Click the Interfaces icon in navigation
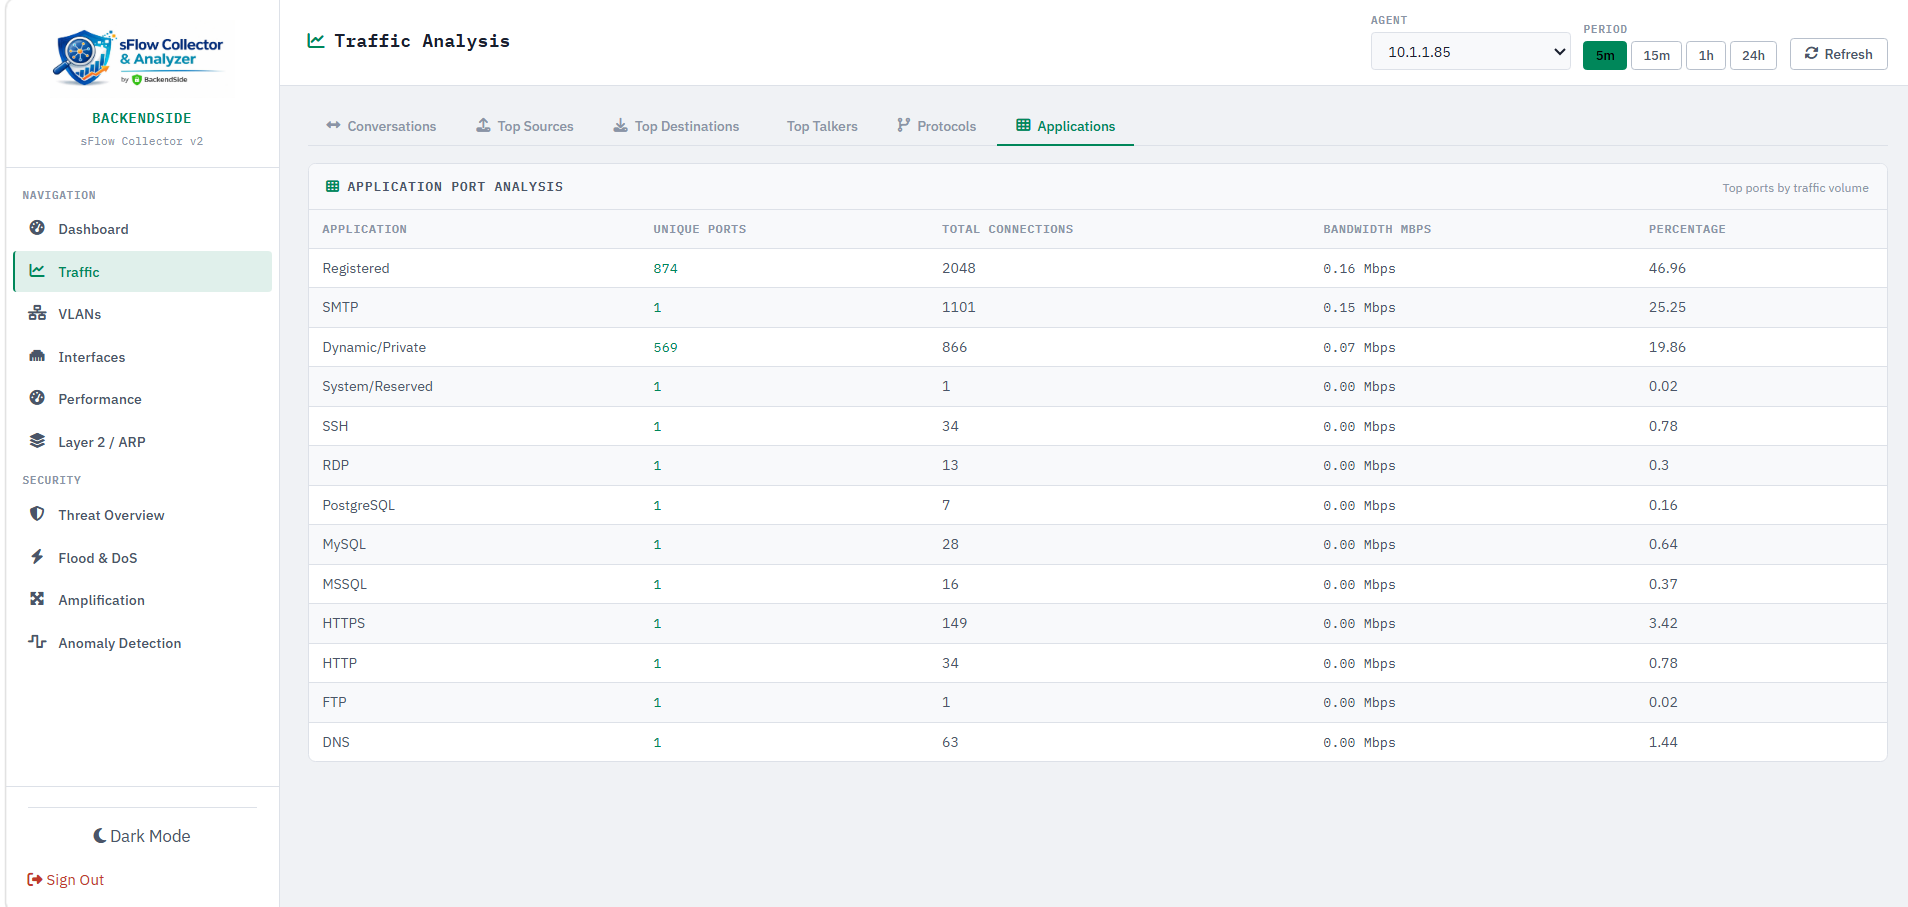Image resolution: width=1908 pixels, height=907 pixels. (37, 357)
